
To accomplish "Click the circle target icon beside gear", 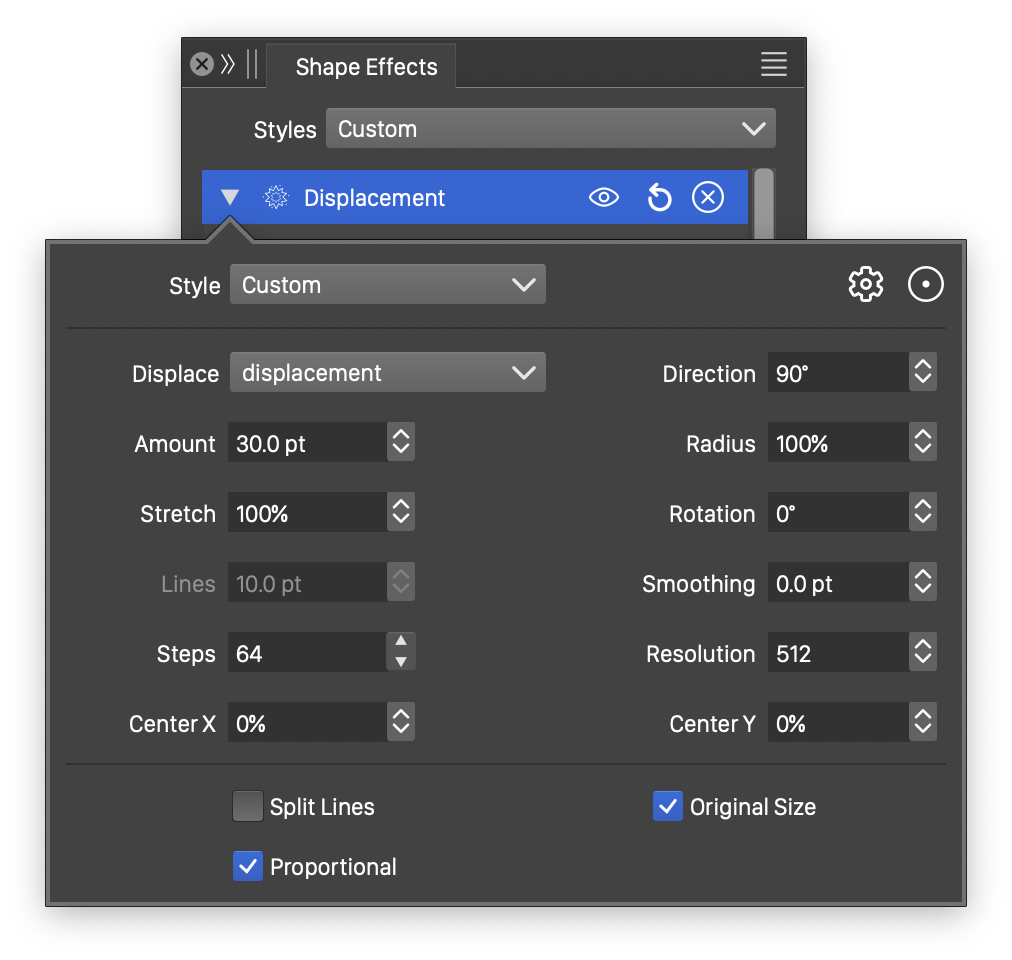I will coord(926,285).
